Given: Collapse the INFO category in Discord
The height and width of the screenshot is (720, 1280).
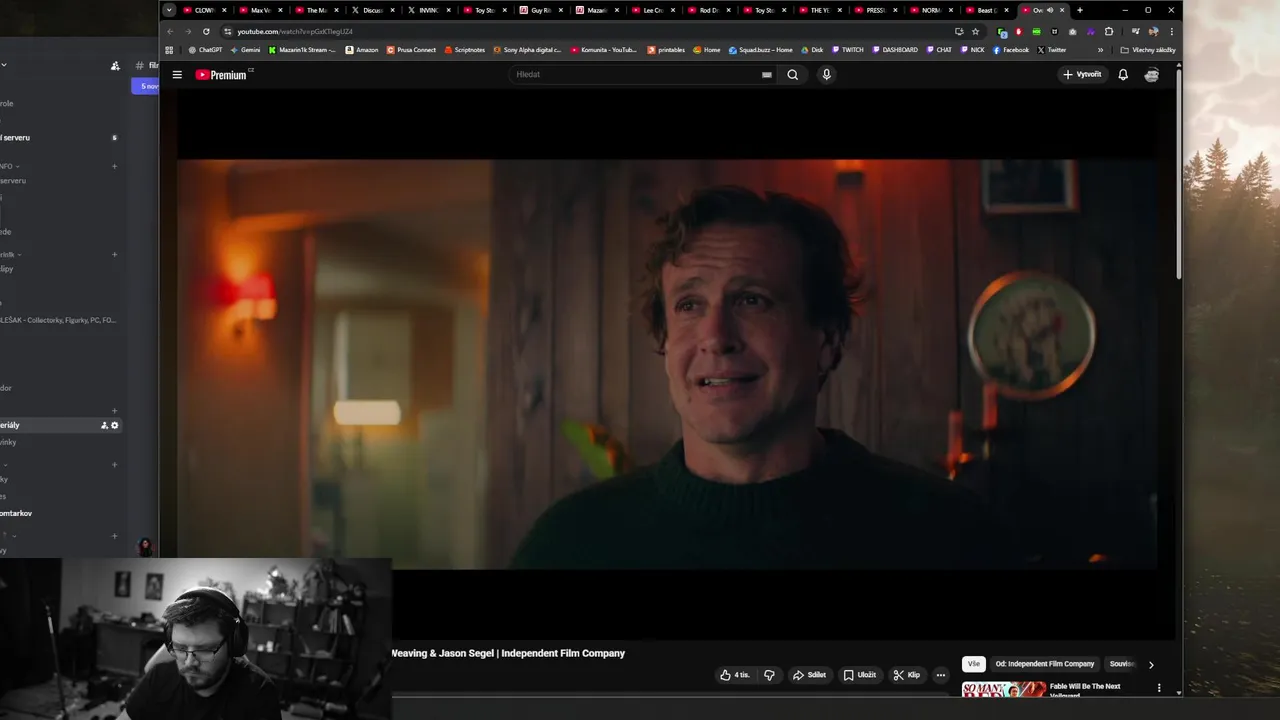Looking at the screenshot, I should point(9,166).
